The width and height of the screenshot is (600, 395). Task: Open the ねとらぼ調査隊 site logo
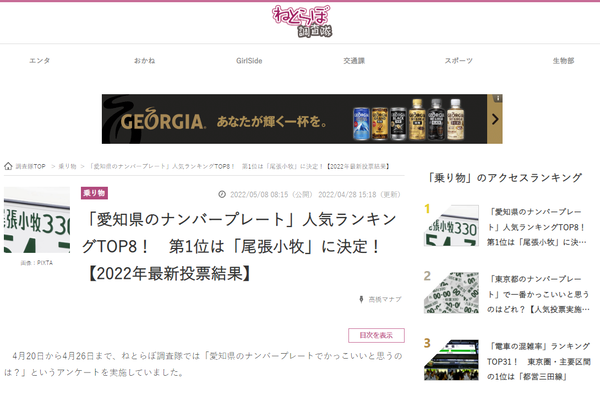(302, 21)
